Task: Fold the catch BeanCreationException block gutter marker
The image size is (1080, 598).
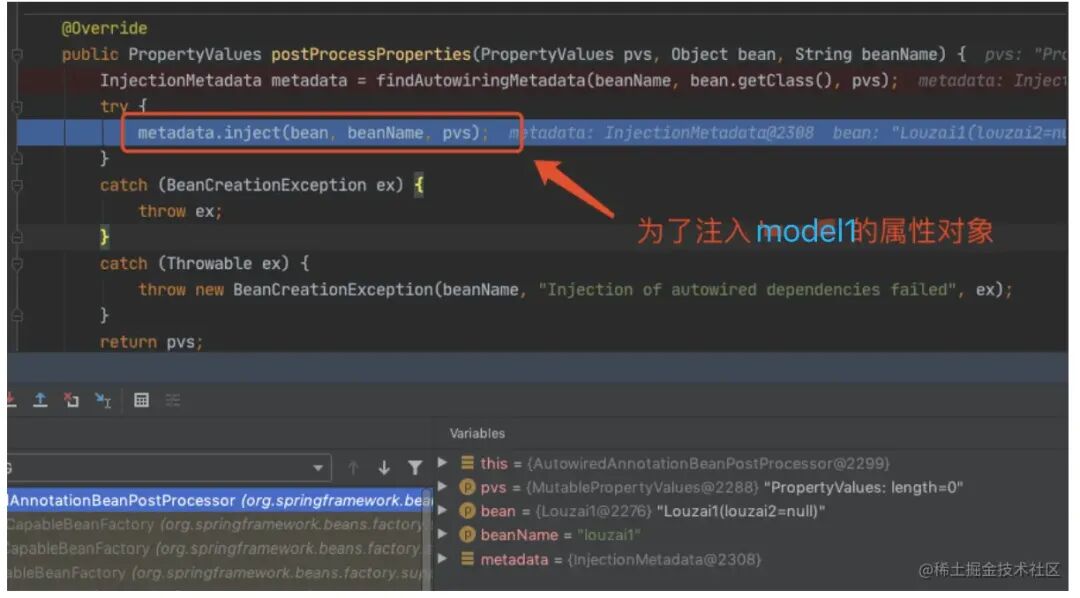Action: (17, 185)
